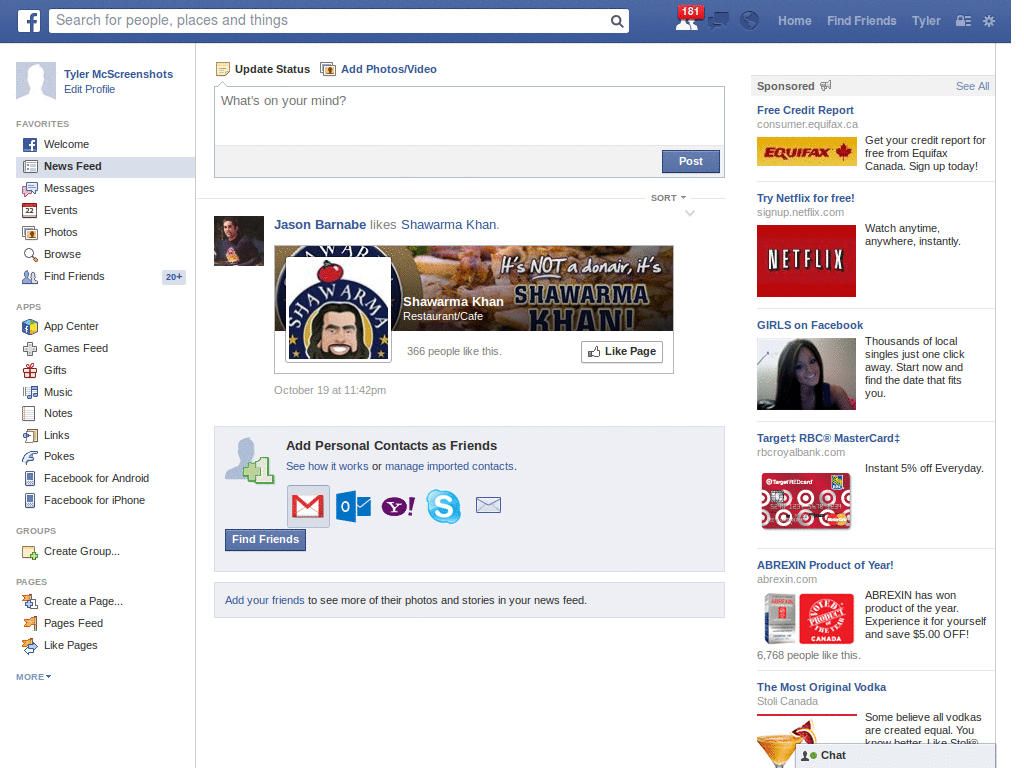Open privacy shortcuts lock icon

[963, 21]
